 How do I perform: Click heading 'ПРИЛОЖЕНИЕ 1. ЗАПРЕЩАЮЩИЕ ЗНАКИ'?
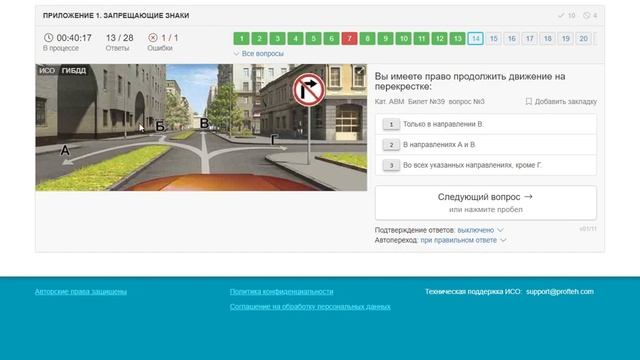click(116, 16)
